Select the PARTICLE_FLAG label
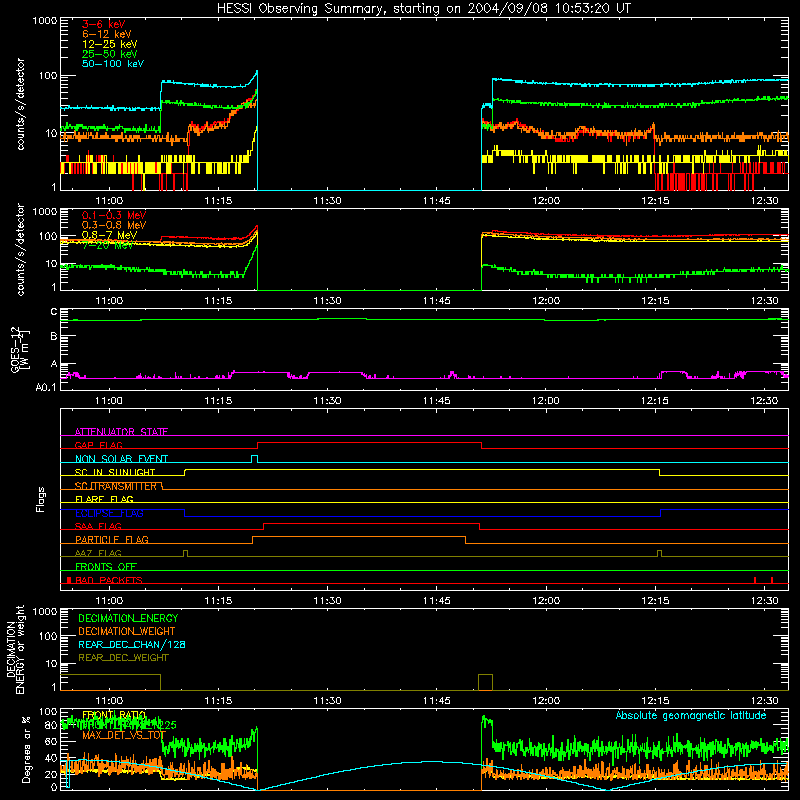This screenshot has height=800, width=800. point(112,539)
